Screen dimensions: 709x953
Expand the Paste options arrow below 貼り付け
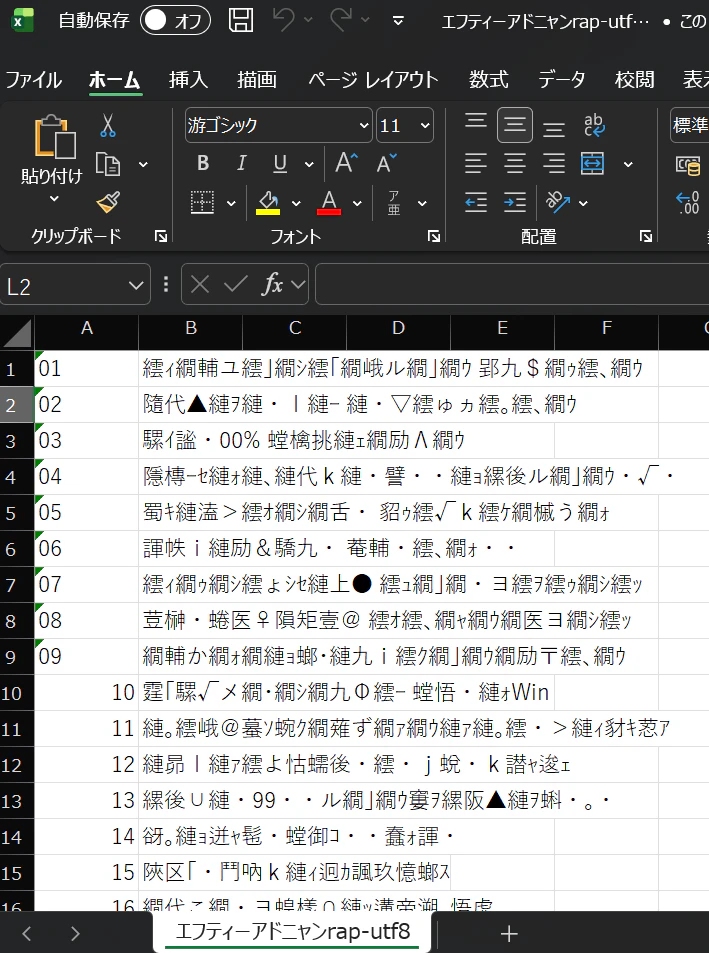point(54,199)
